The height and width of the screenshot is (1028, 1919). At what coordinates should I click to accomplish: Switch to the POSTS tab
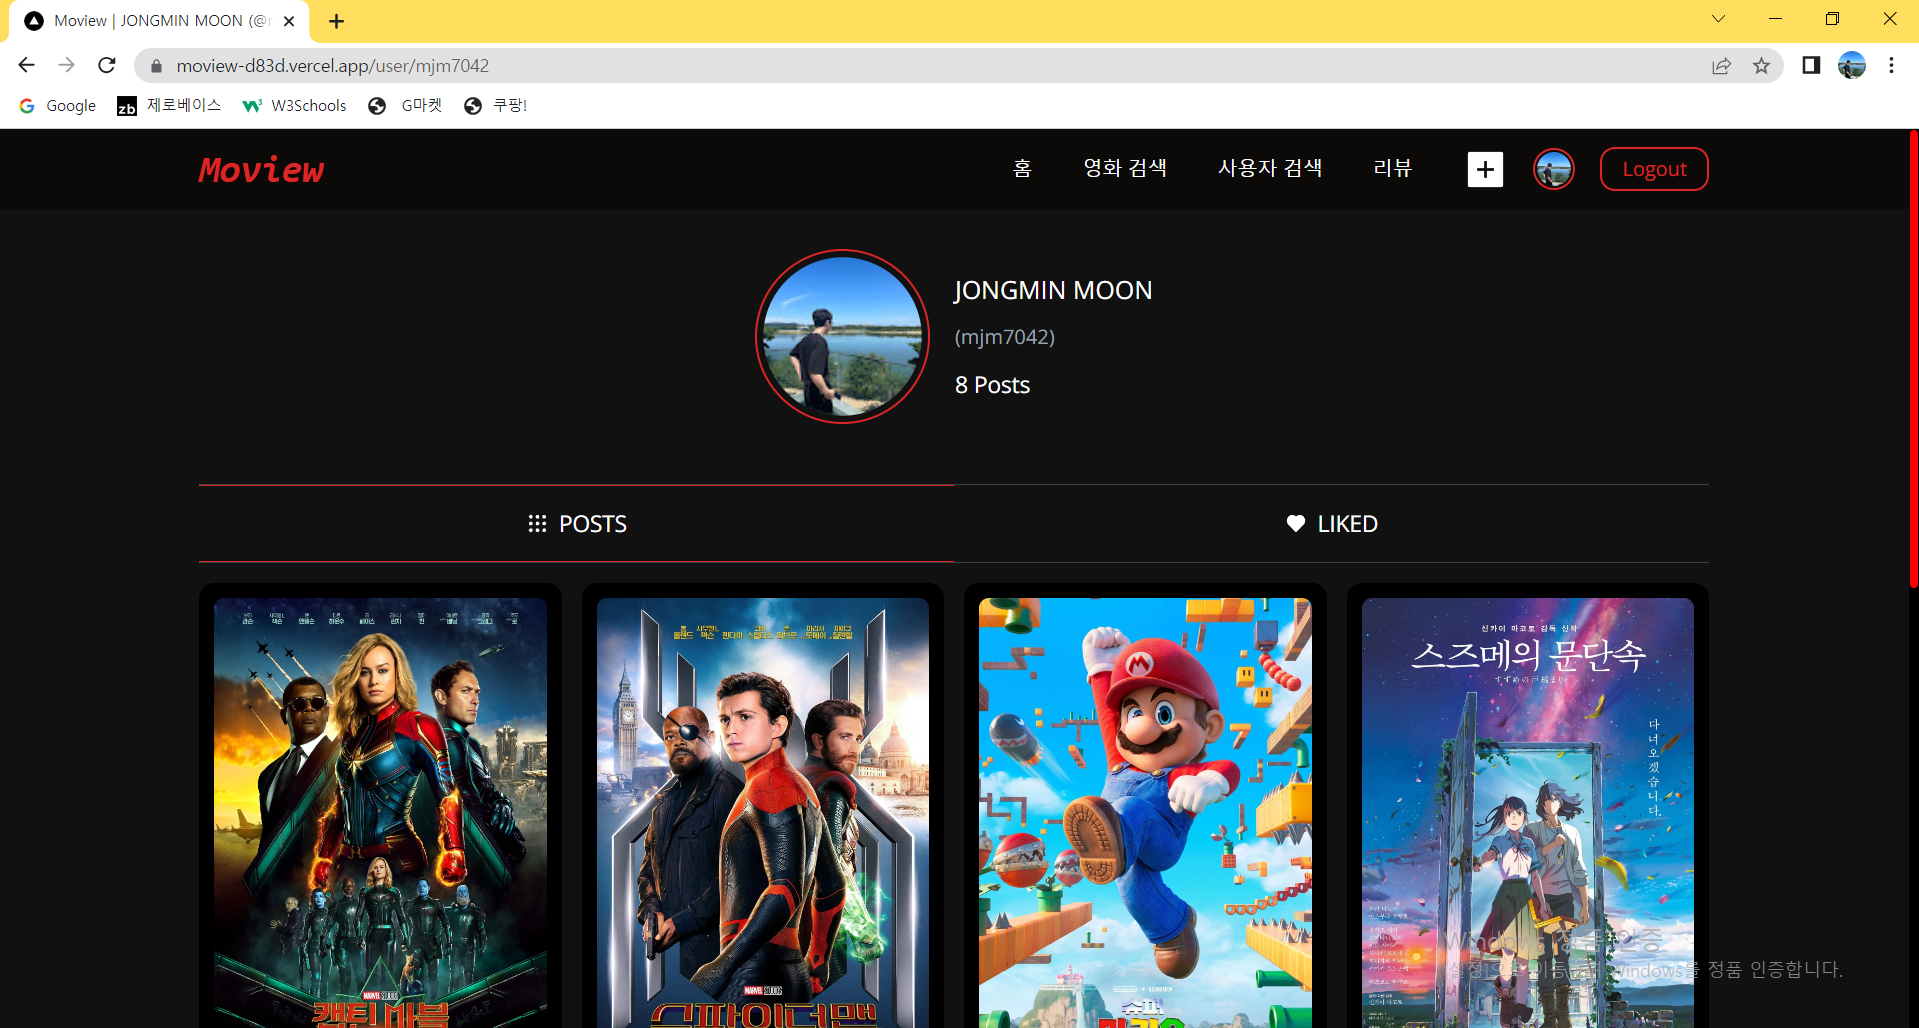click(x=577, y=524)
